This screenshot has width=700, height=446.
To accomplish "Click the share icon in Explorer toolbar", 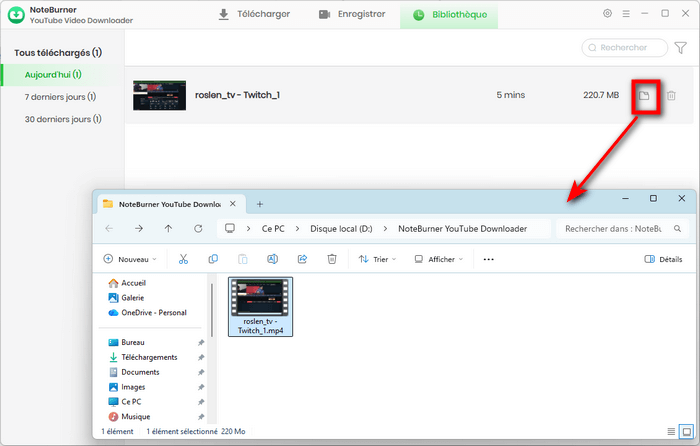I will click(x=302, y=259).
